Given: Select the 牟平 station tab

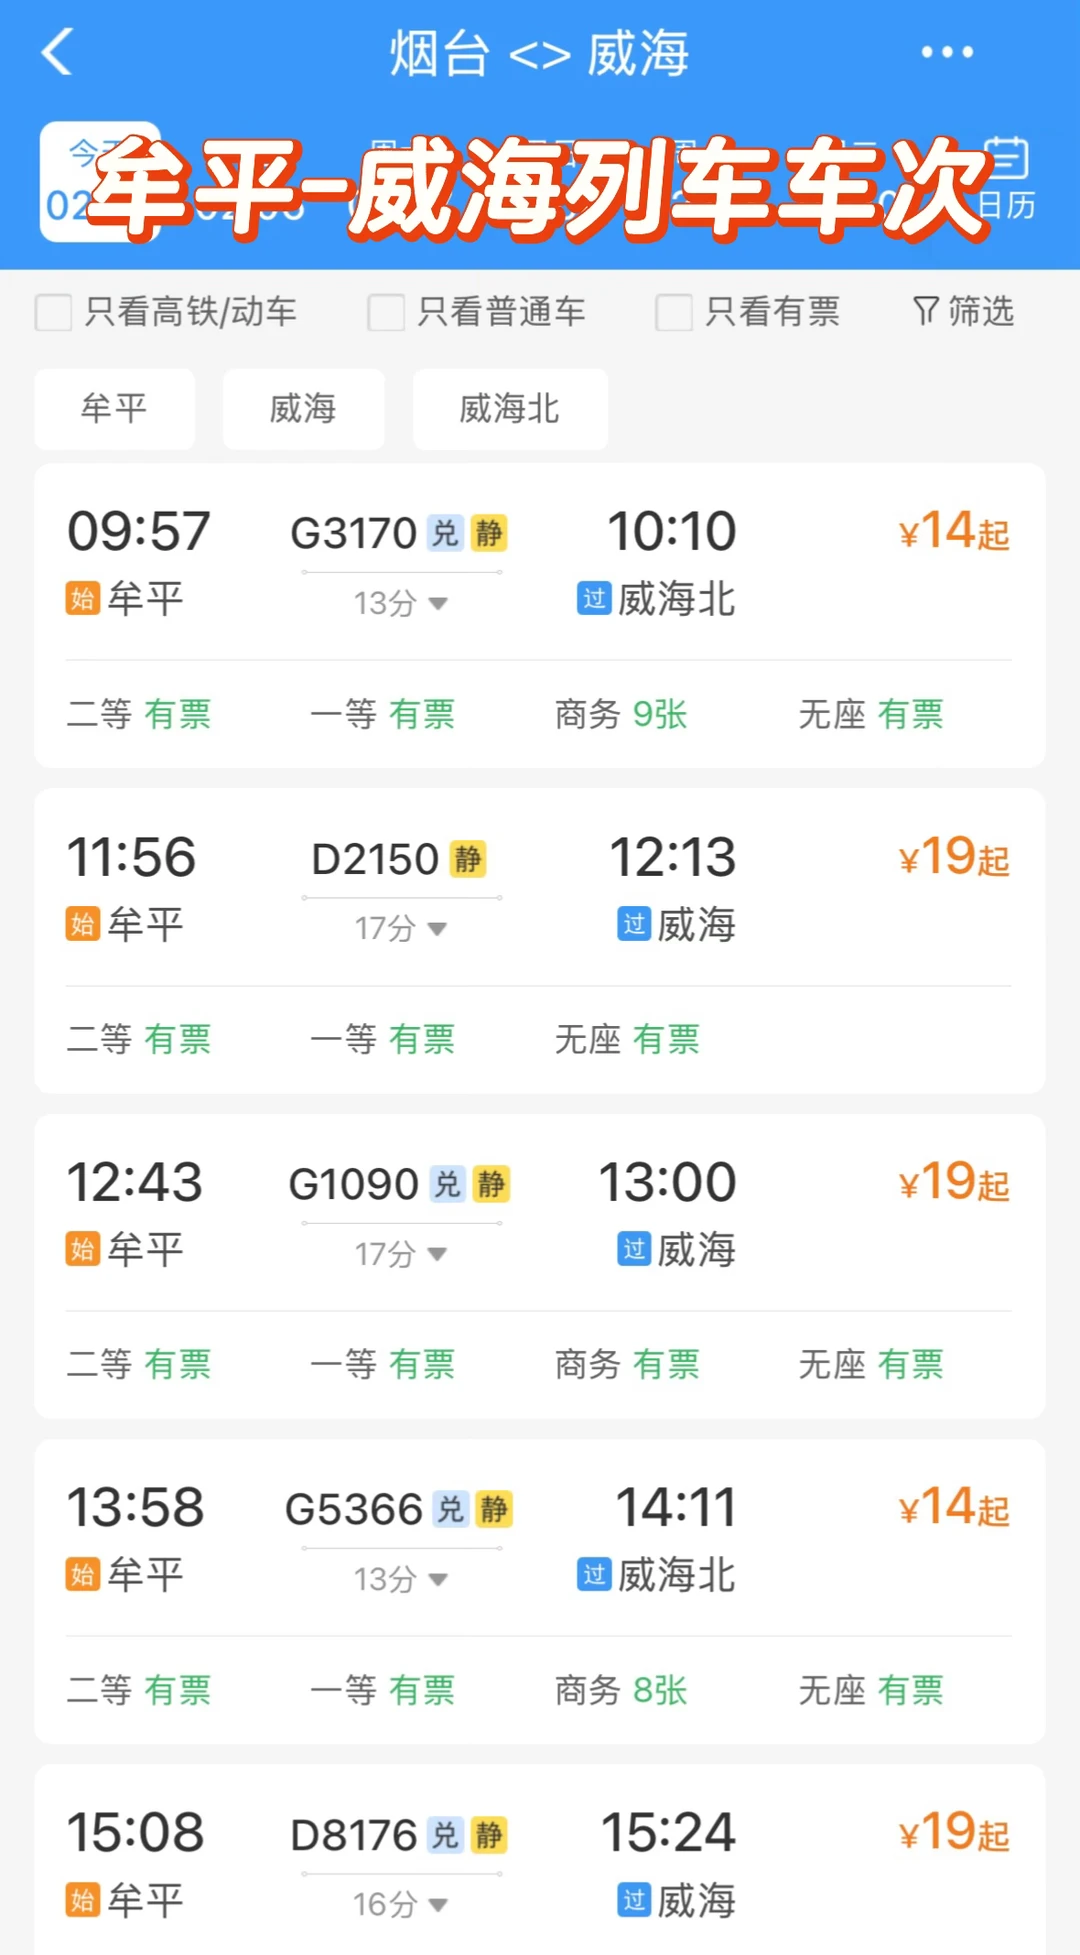Looking at the screenshot, I should click(114, 409).
